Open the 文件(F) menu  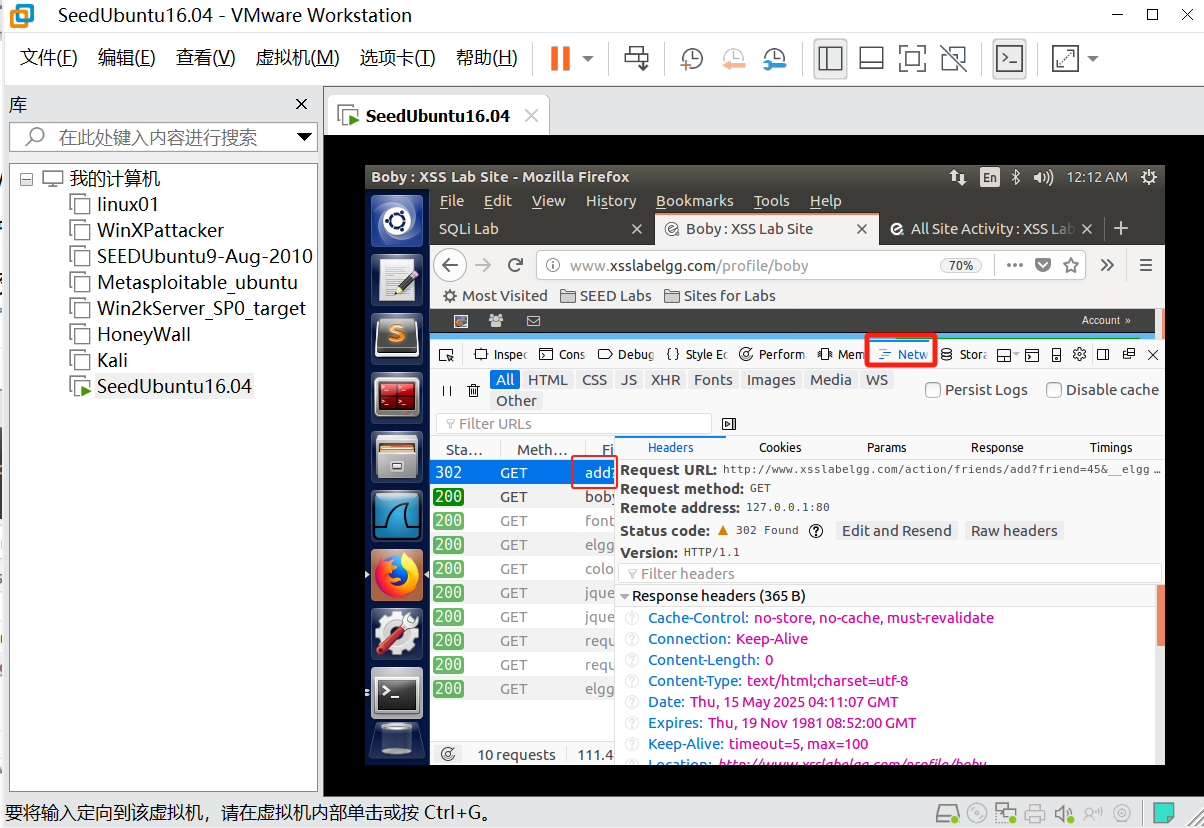click(x=49, y=58)
